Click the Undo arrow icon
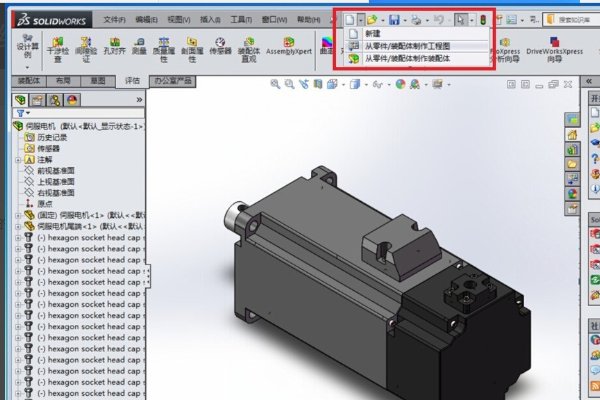Screen dimensions: 600x400 tap(439, 20)
